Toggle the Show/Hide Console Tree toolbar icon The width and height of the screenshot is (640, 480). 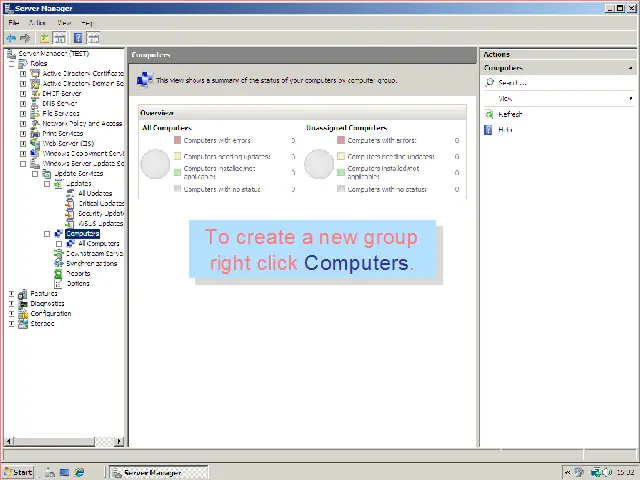(60, 38)
